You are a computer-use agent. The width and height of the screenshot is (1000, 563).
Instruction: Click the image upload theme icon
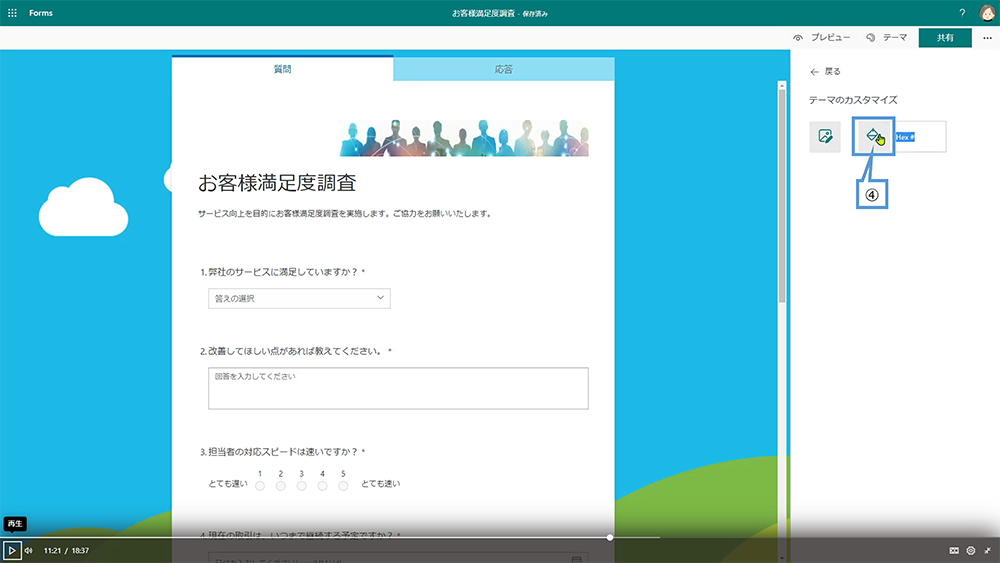[x=825, y=136]
